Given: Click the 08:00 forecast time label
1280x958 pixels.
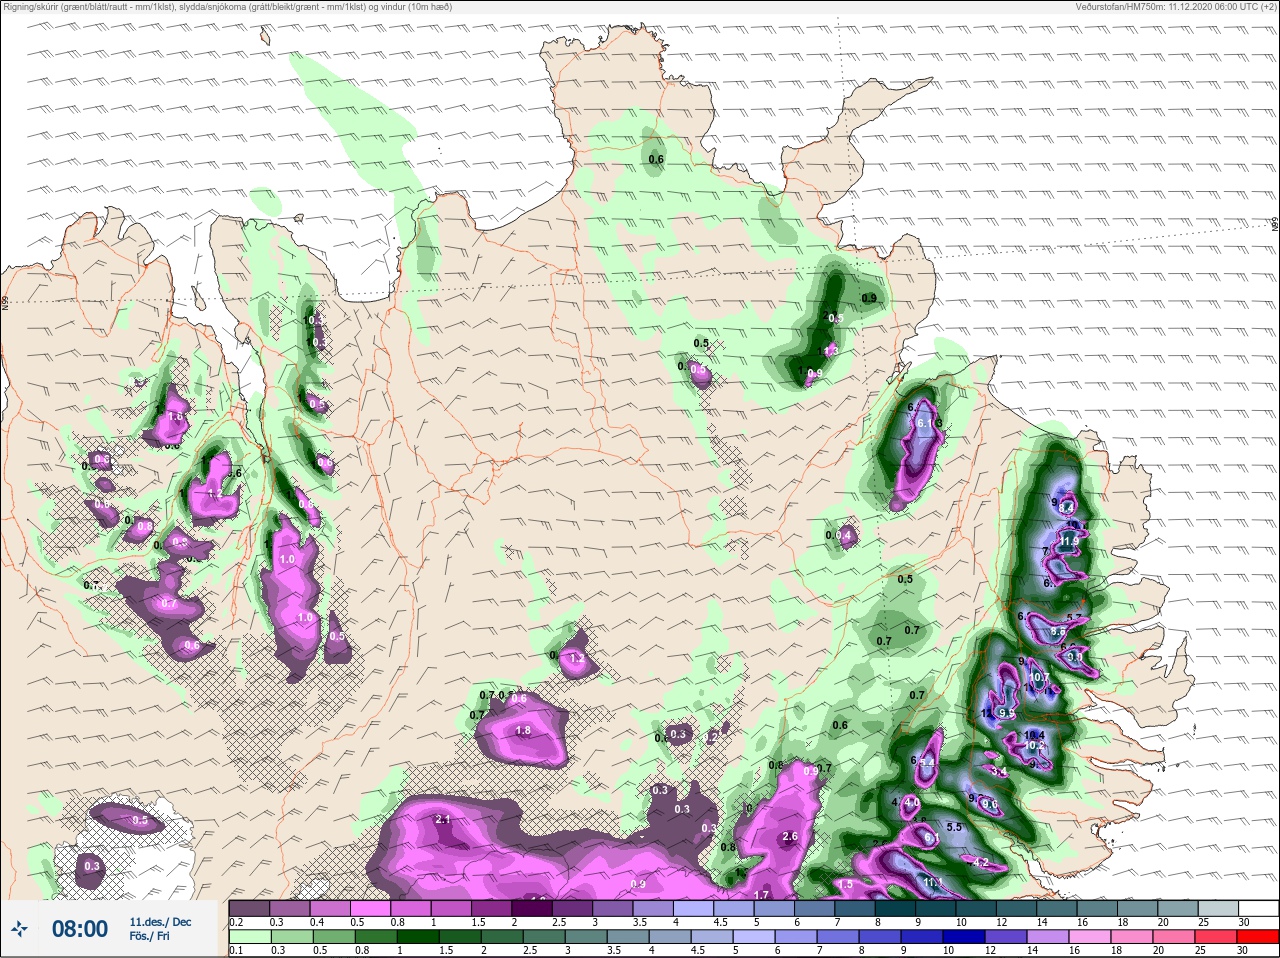Looking at the screenshot, I should 79,929.
